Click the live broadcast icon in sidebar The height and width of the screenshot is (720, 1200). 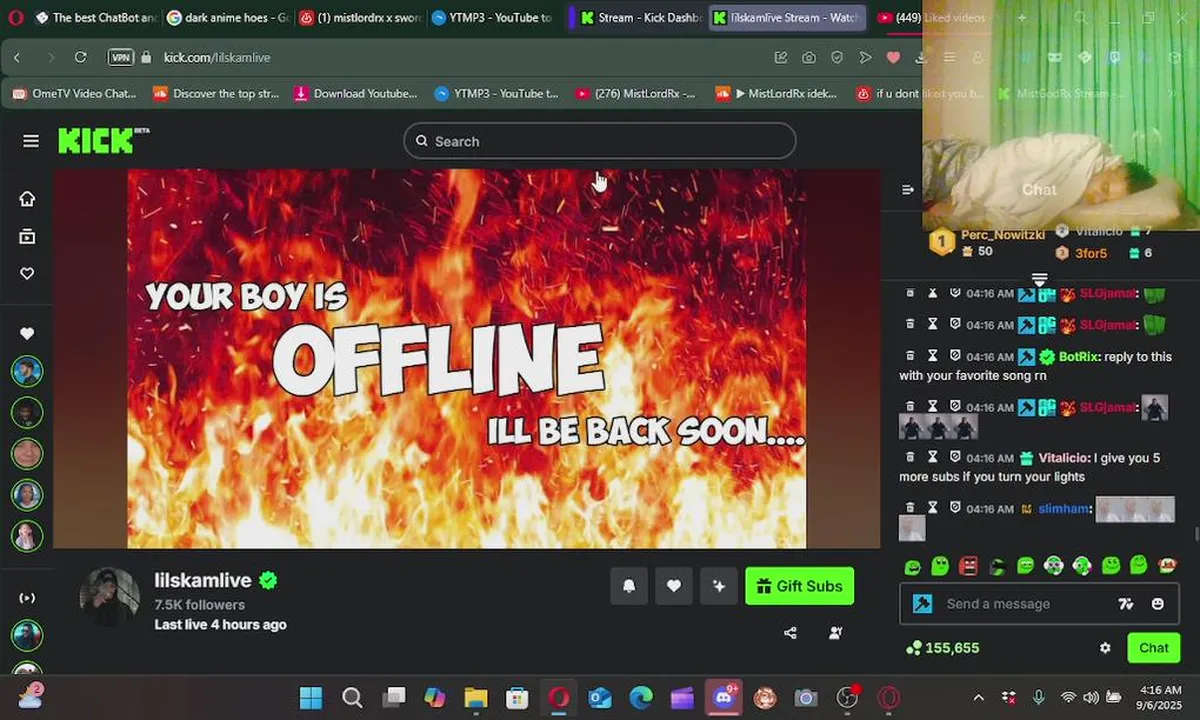(27, 597)
